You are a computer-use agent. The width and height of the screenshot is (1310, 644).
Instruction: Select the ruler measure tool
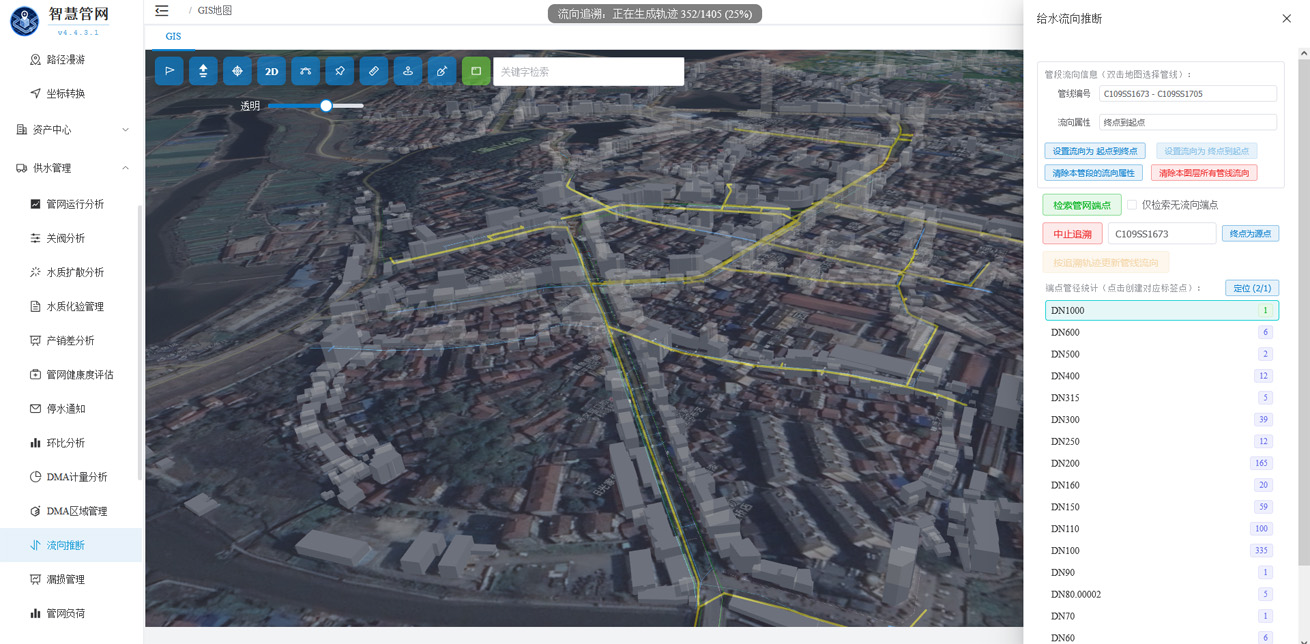pyautogui.click(x=373, y=71)
